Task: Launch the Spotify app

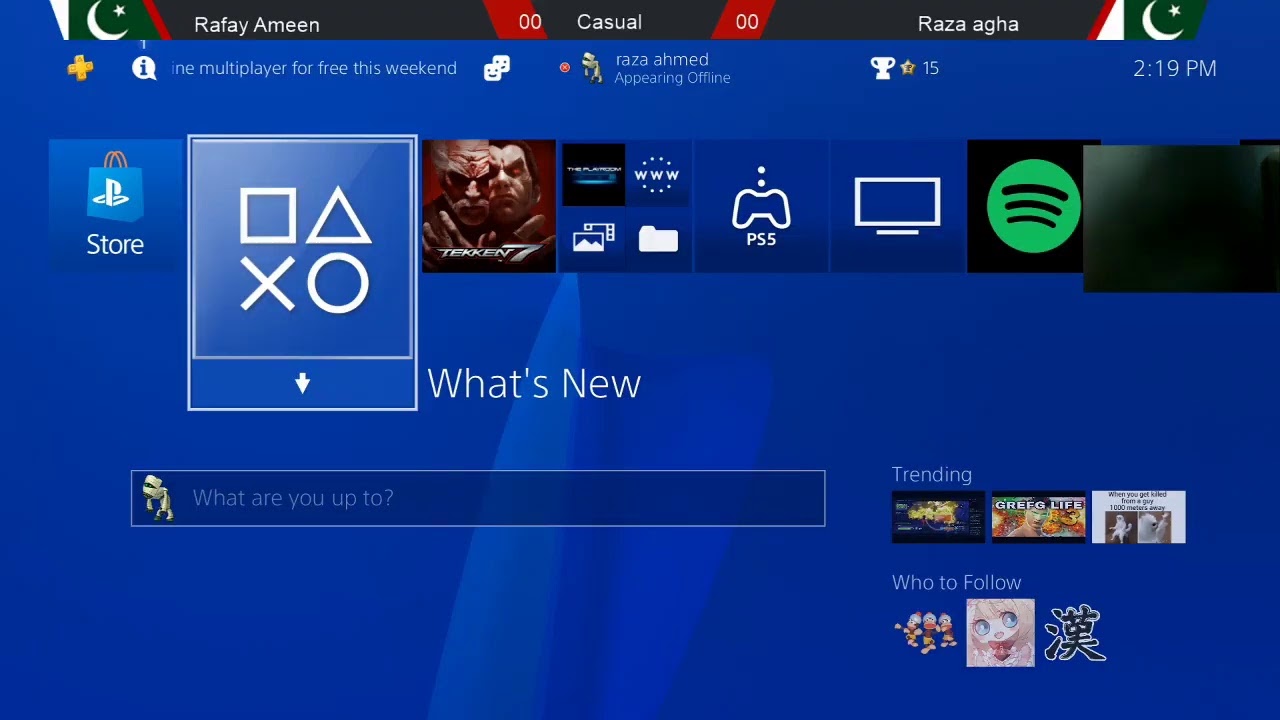Action: point(1033,205)
